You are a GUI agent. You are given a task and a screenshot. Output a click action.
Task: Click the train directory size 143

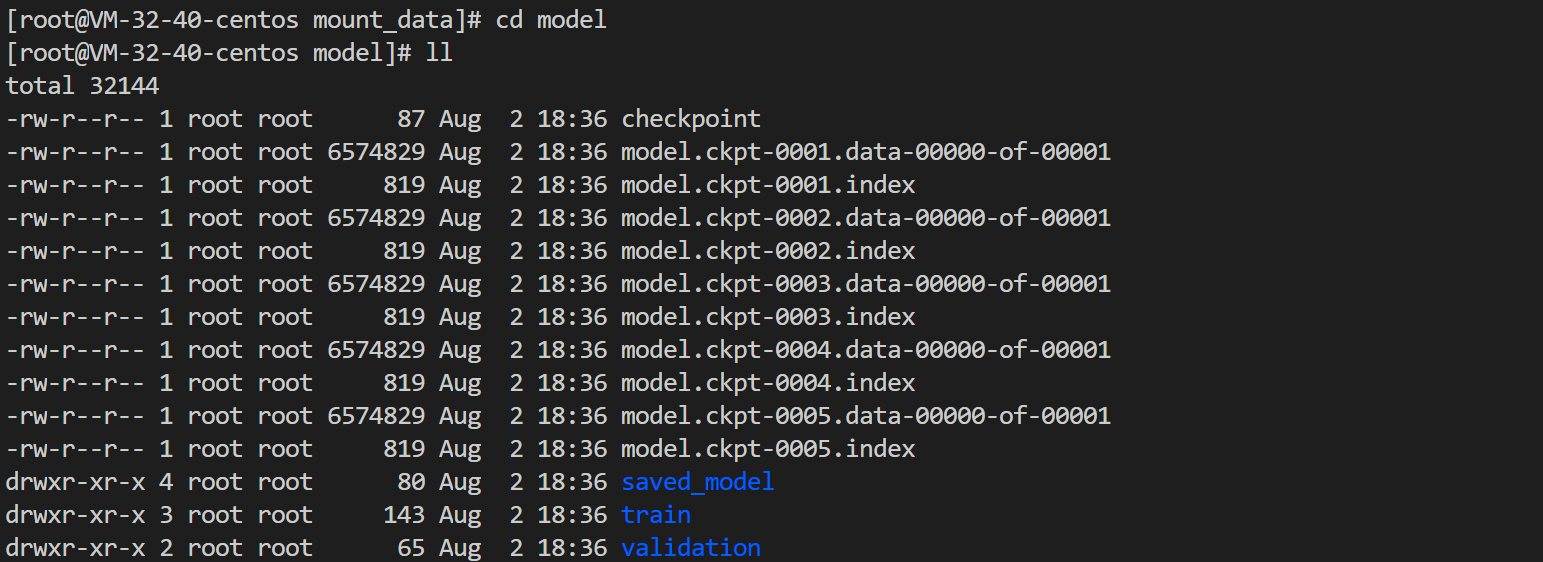pyautogui.click(x=404, y=515)
